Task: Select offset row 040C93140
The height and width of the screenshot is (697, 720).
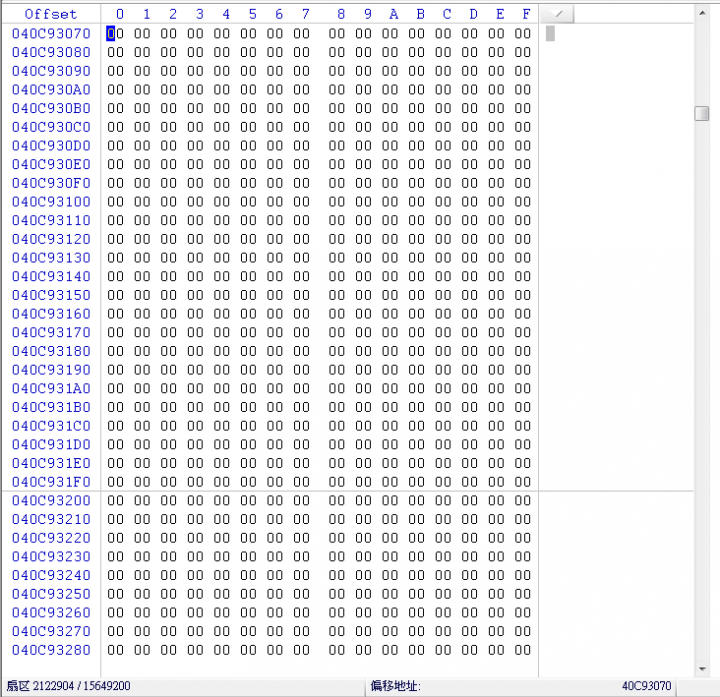Action: coord(51,276)
